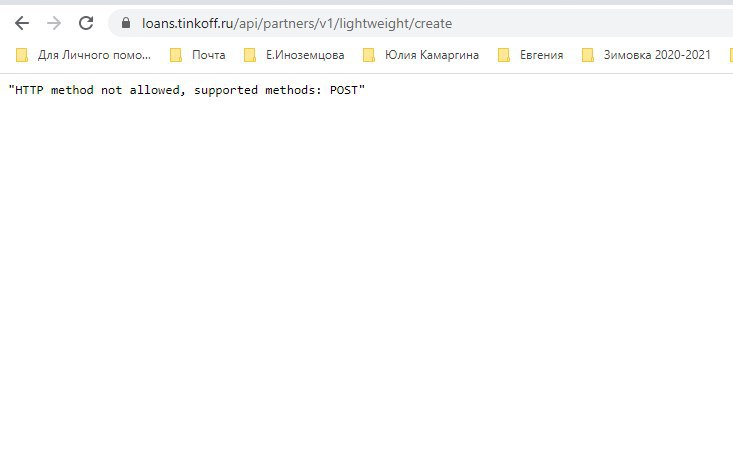Open the 'Для Личного помо...' bookmark folder
The width and height of the screenshot is (733, 454).
(x=83, y=55)
